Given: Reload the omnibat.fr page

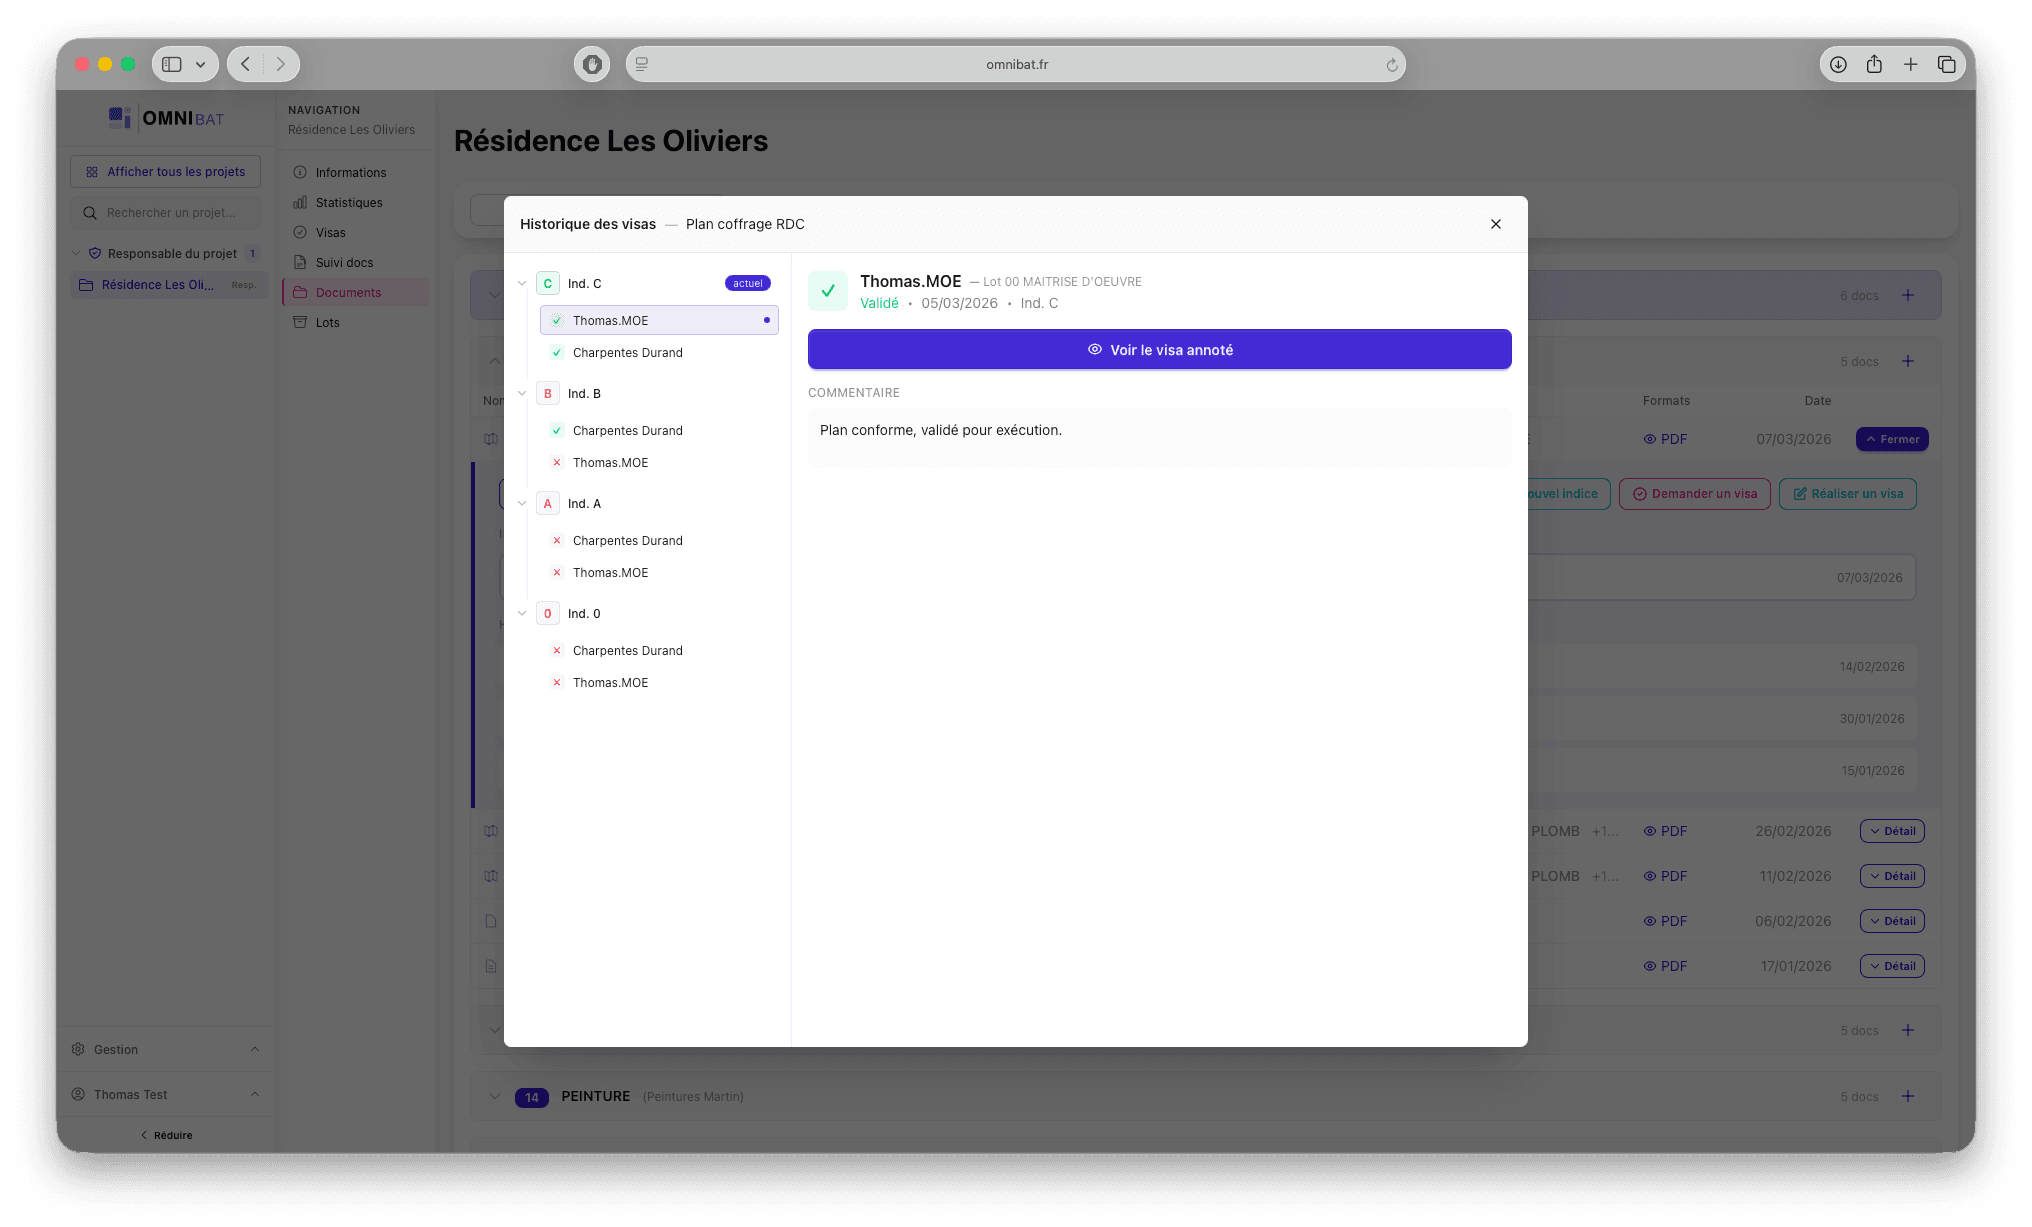Looking at the screenshot, I should pyautogui.click(x=1391, y=65).
